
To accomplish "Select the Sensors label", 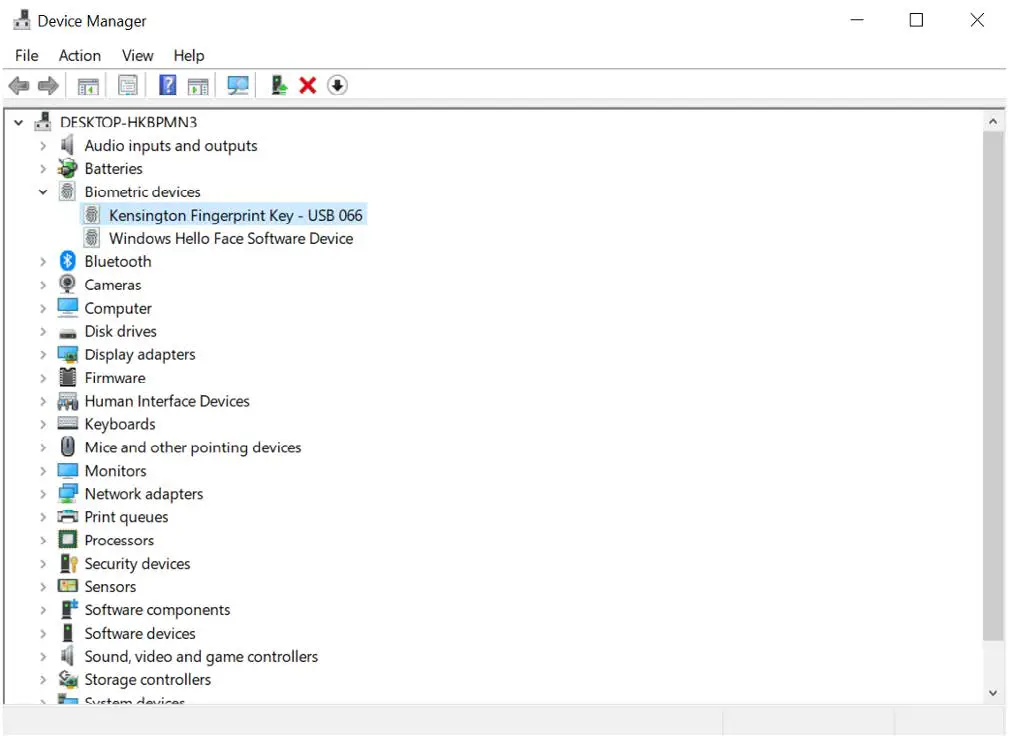I will 110,587.
